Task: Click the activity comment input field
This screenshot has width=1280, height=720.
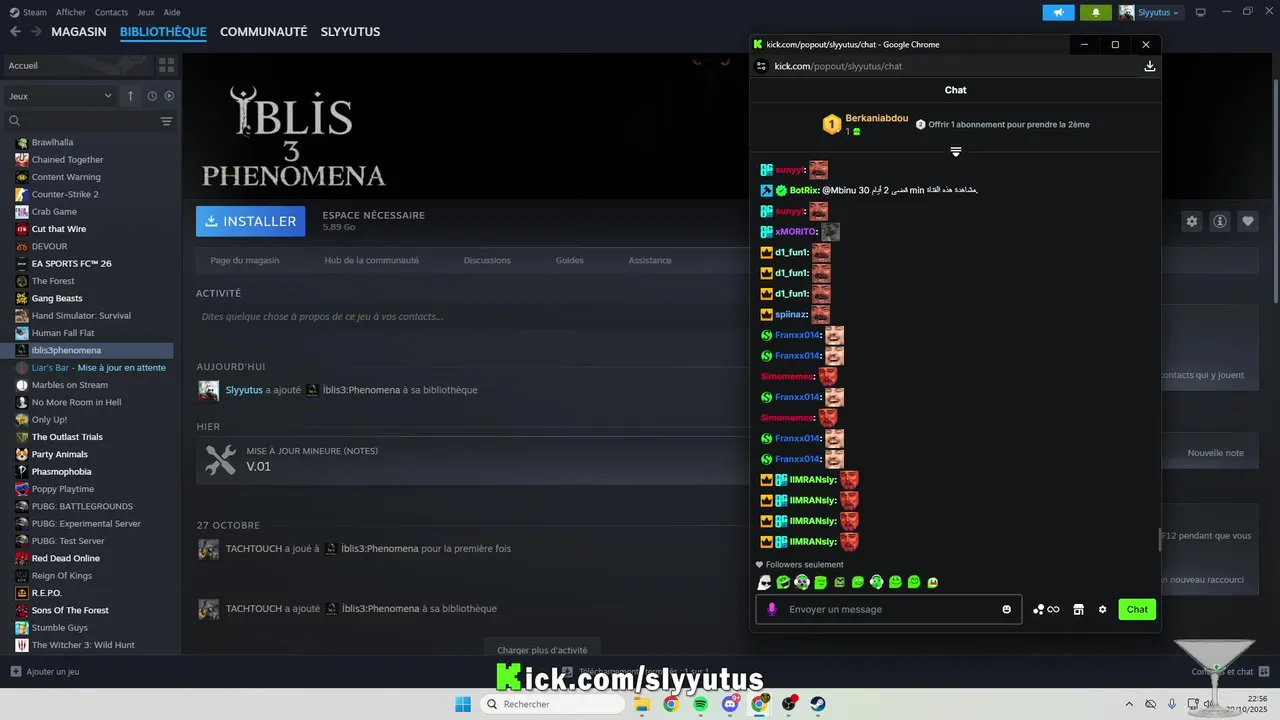Action: (x=472, y=317)
